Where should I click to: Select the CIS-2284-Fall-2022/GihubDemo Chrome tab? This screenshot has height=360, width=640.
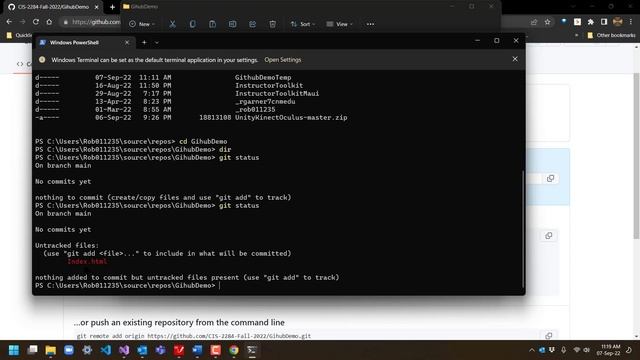coord(53,7)
